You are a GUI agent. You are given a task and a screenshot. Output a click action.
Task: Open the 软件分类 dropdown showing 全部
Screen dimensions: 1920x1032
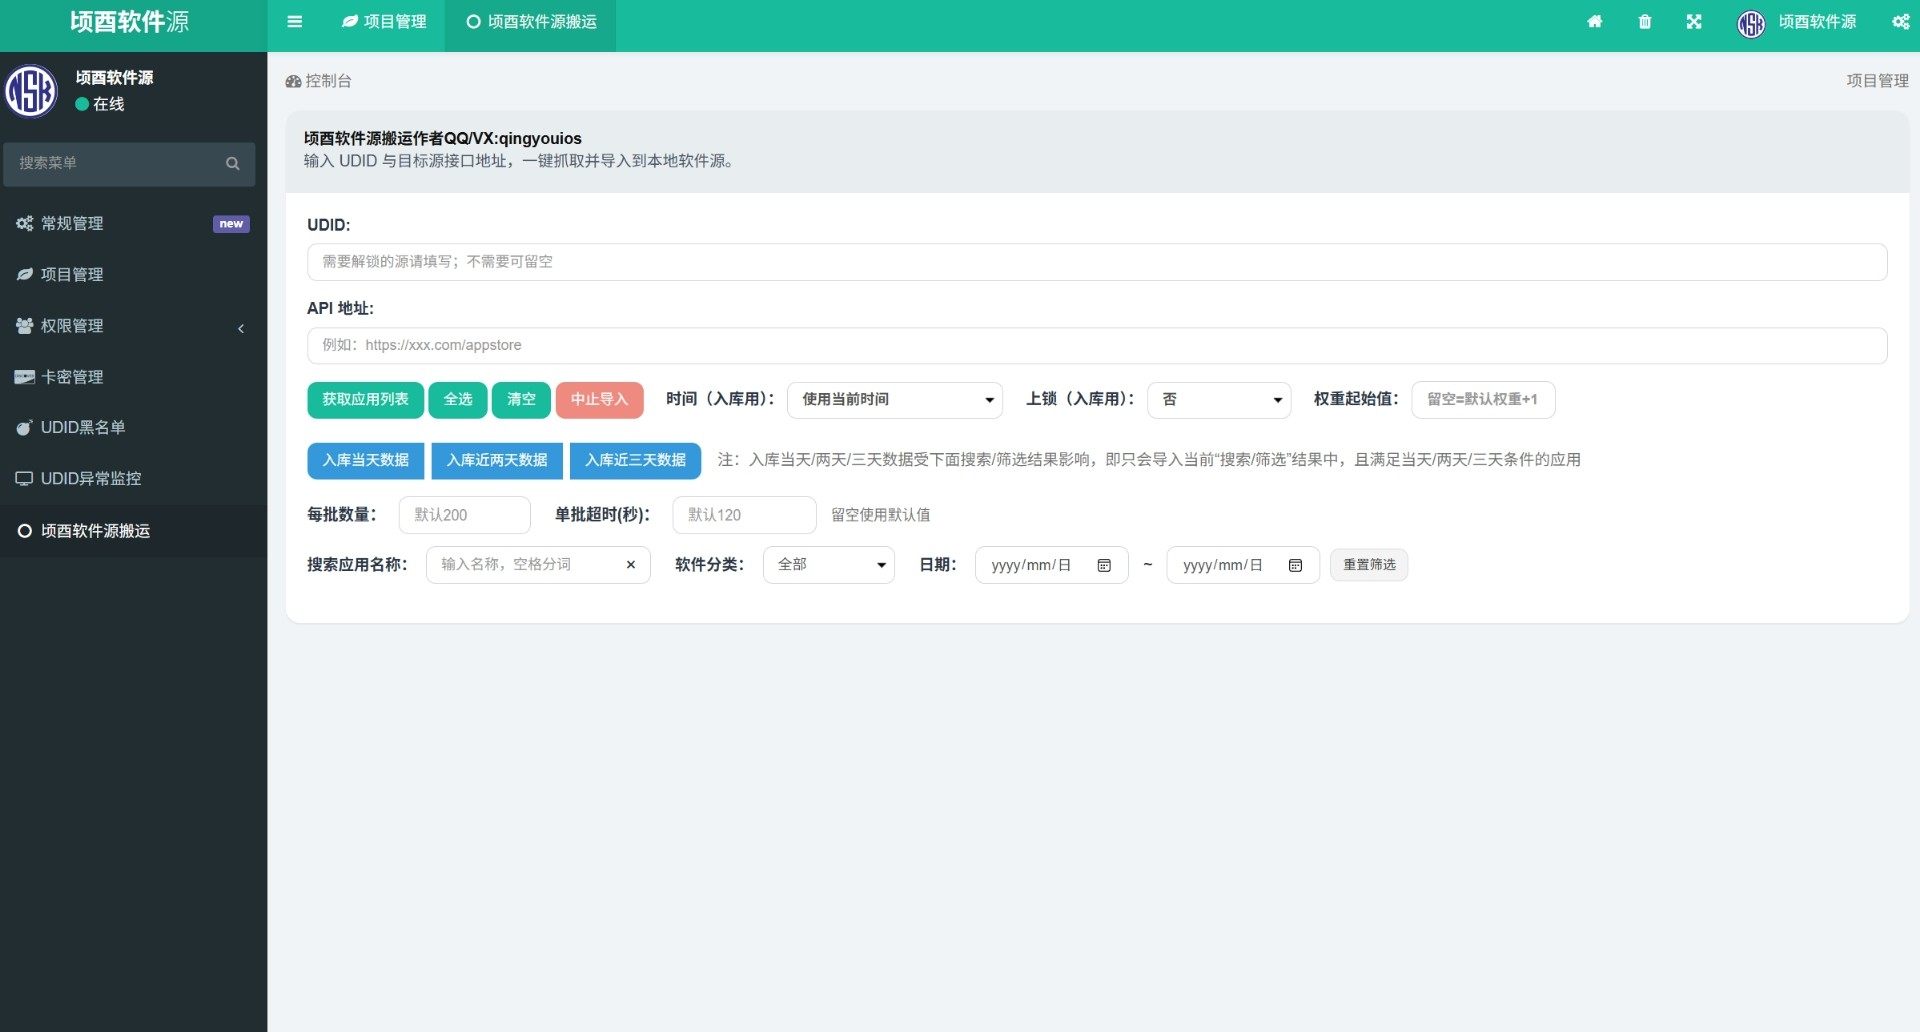coord(828,565)
